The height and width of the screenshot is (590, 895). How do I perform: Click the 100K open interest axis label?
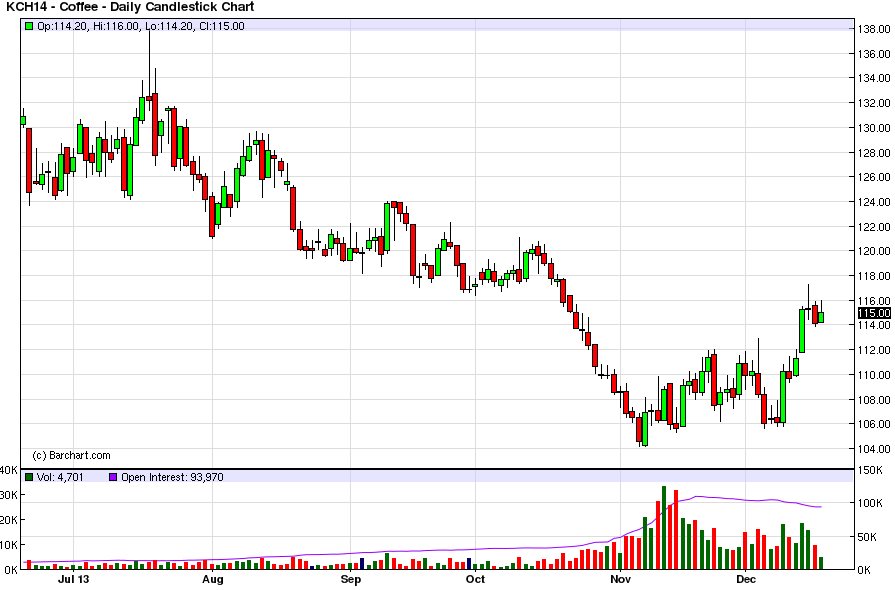(870, 503)
